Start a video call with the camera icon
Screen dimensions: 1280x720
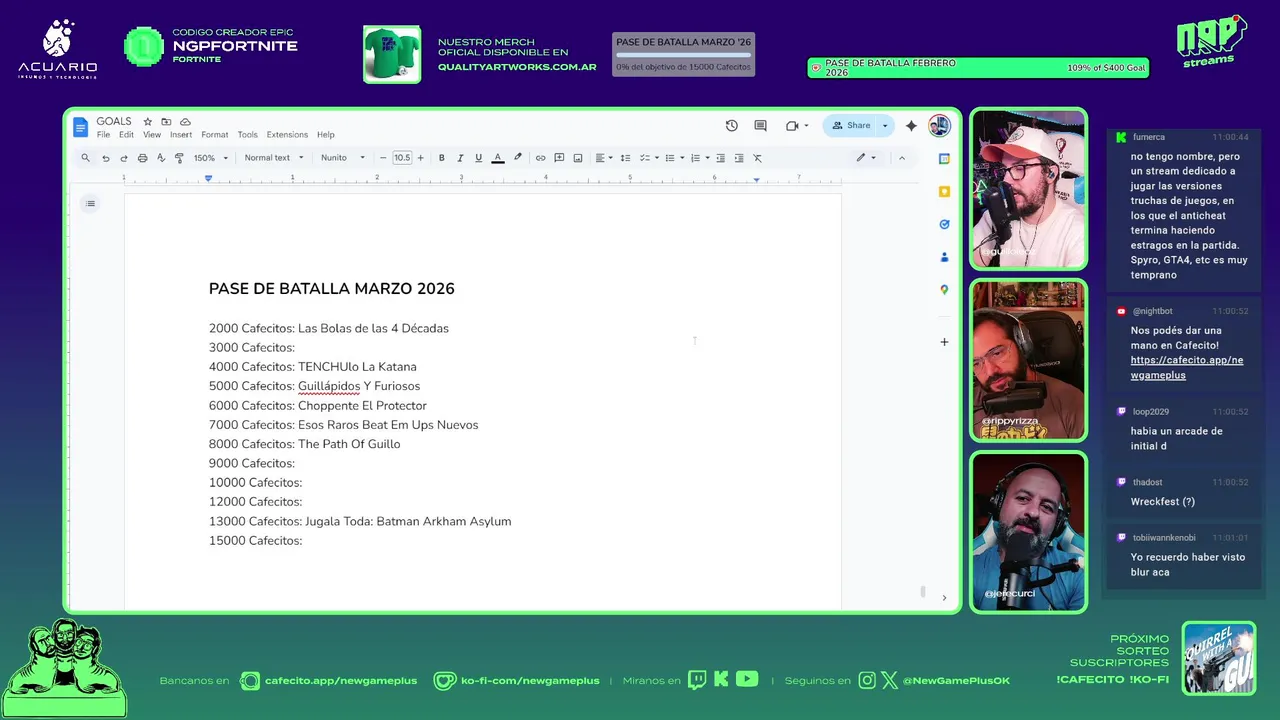point(792,126)
